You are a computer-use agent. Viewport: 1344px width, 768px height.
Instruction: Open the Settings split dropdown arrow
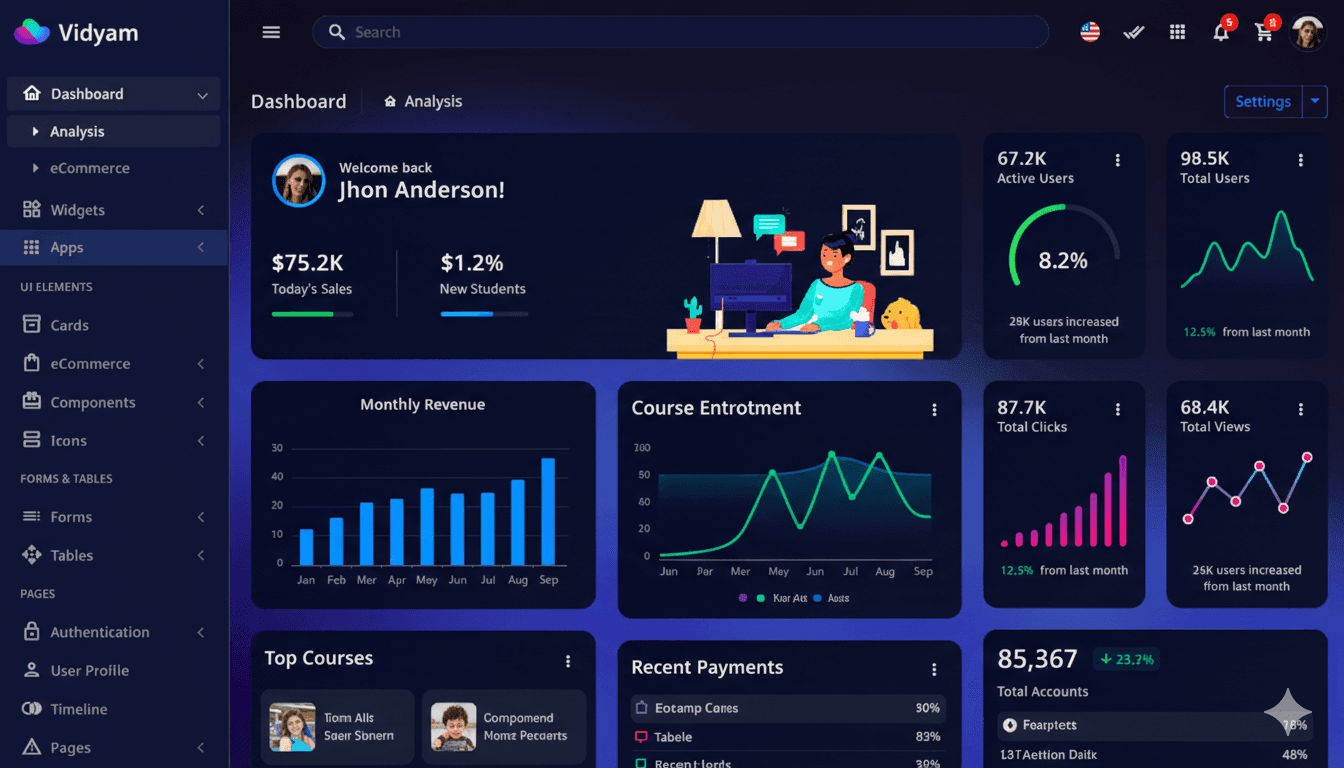[1315, 101]
